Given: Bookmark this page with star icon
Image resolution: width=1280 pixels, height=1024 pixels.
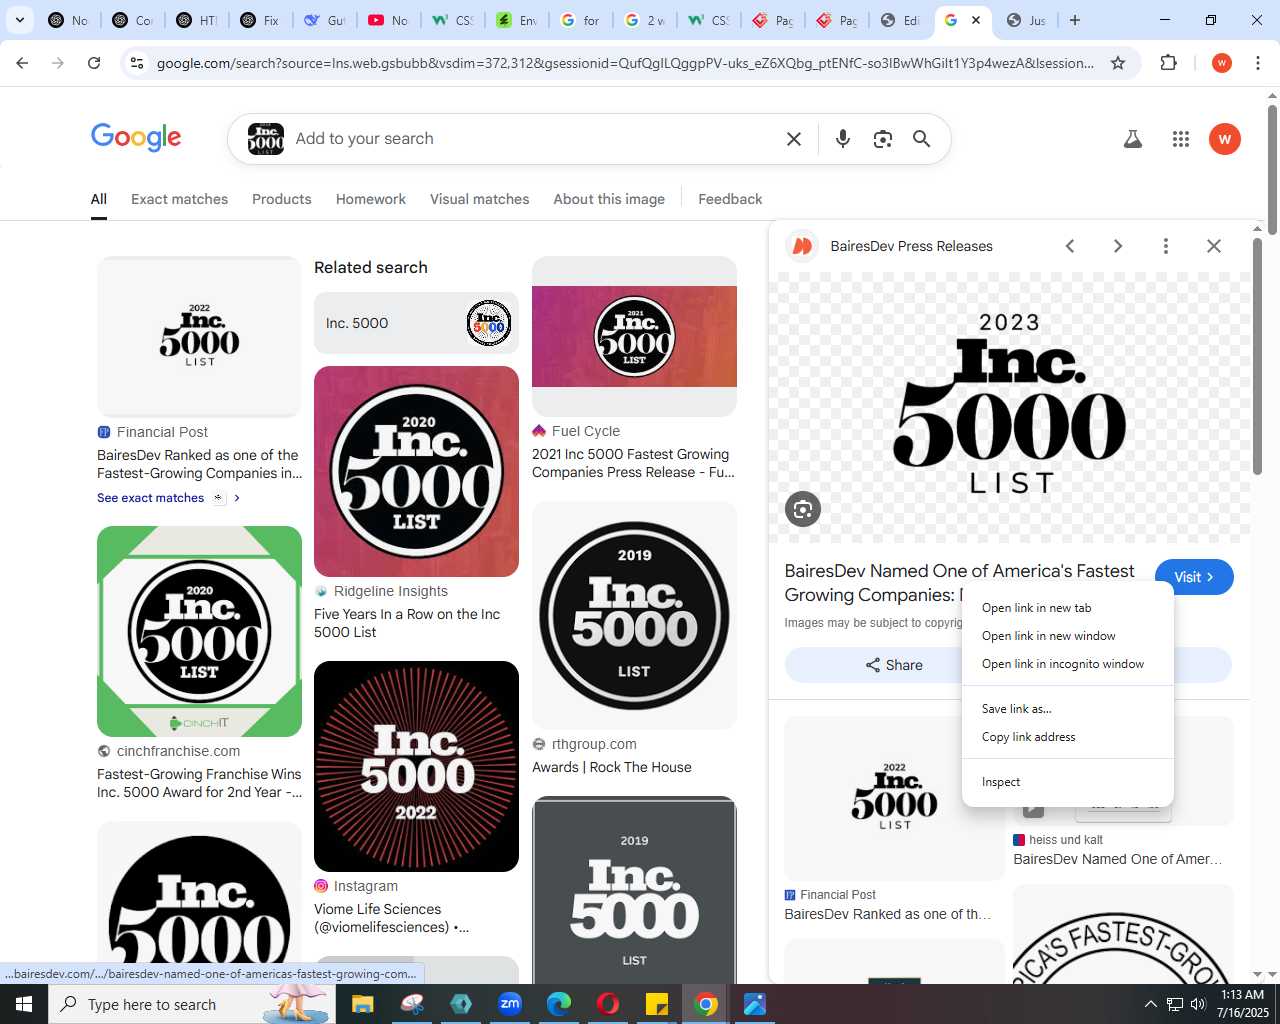Looking at the screenshot, I should (1118, 63).
